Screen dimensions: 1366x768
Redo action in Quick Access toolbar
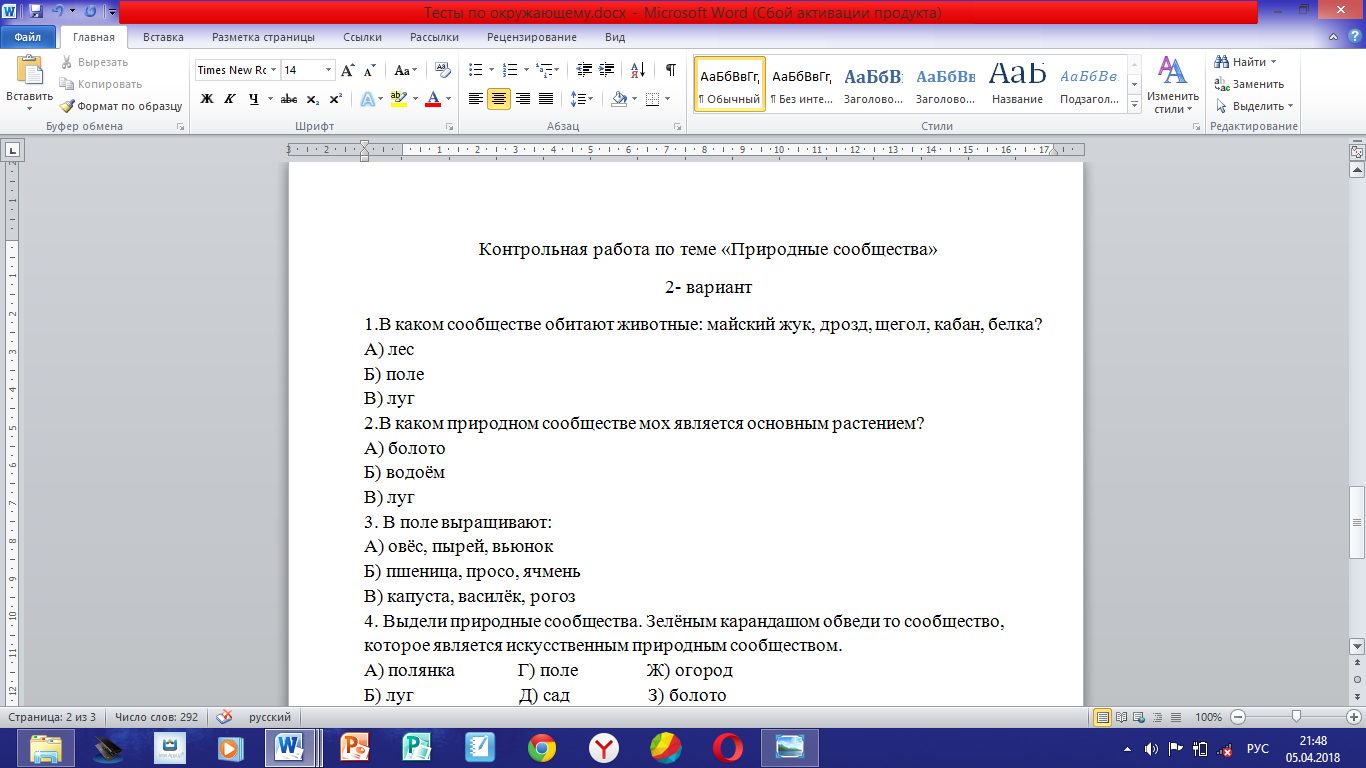pos(91,12)
